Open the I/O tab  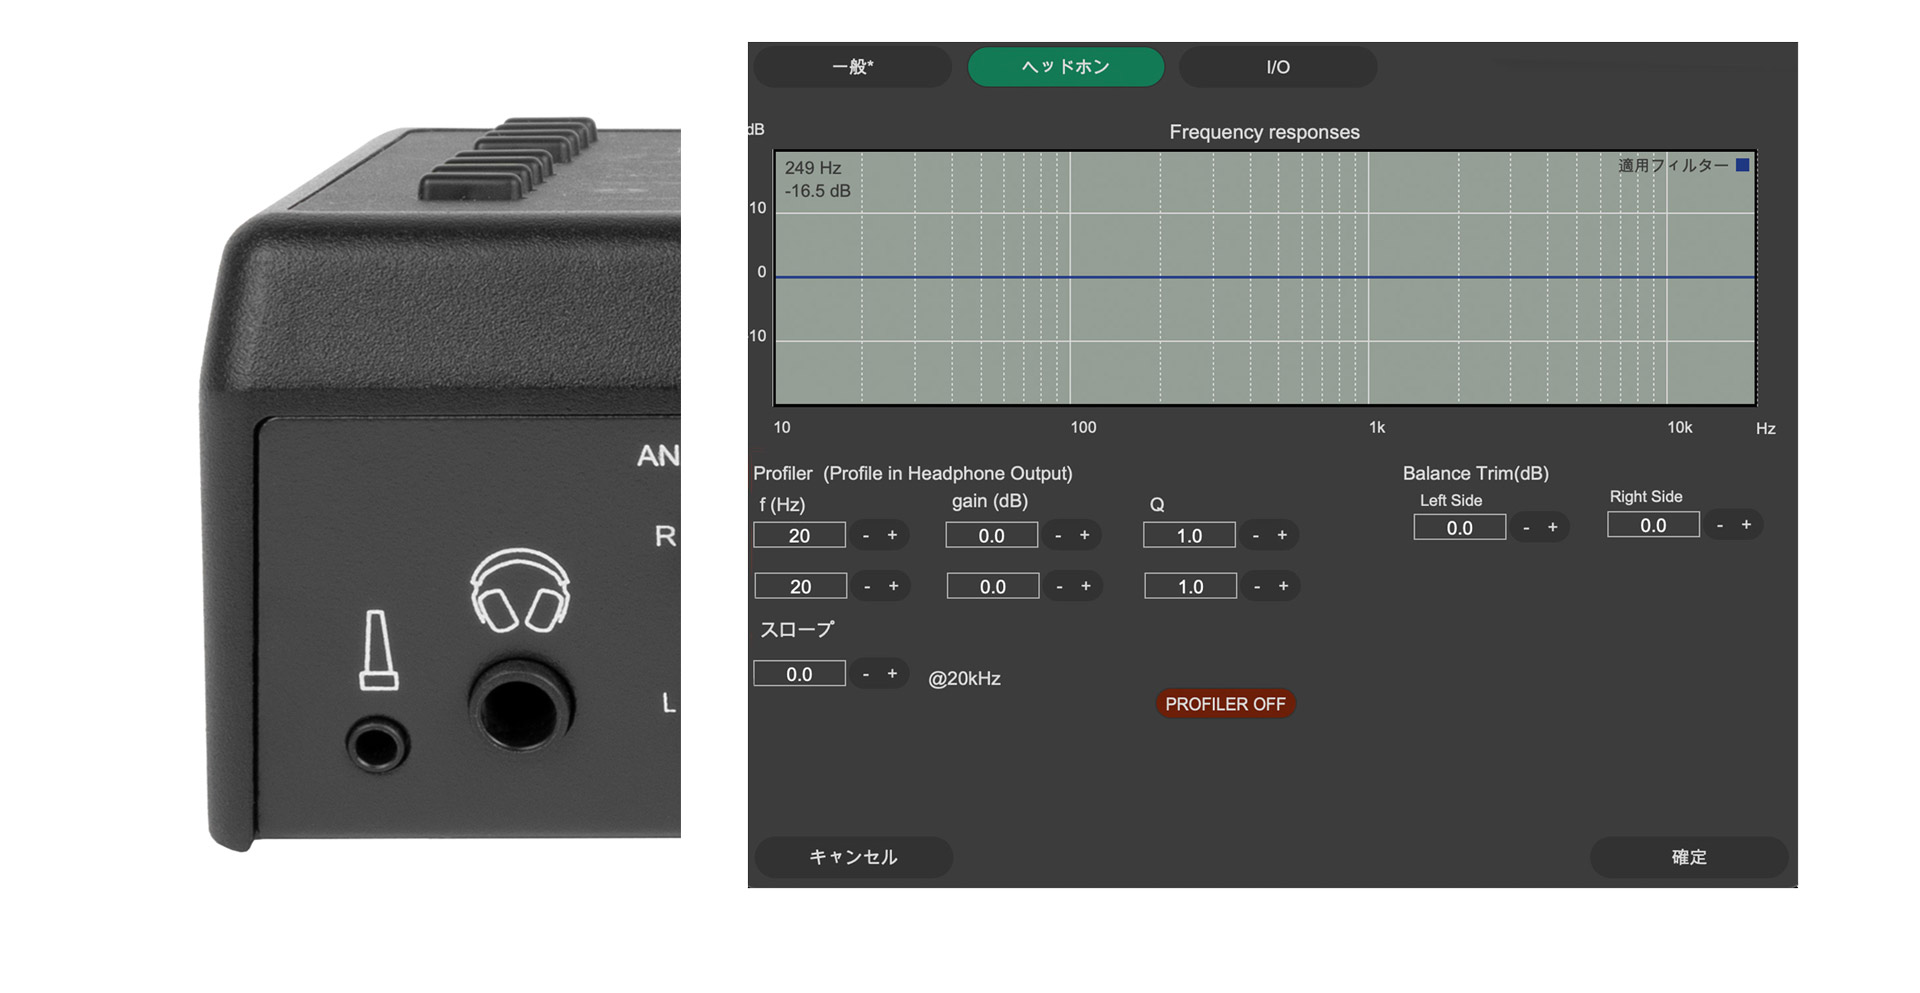pyautogui.click(x=1278, y=67)
